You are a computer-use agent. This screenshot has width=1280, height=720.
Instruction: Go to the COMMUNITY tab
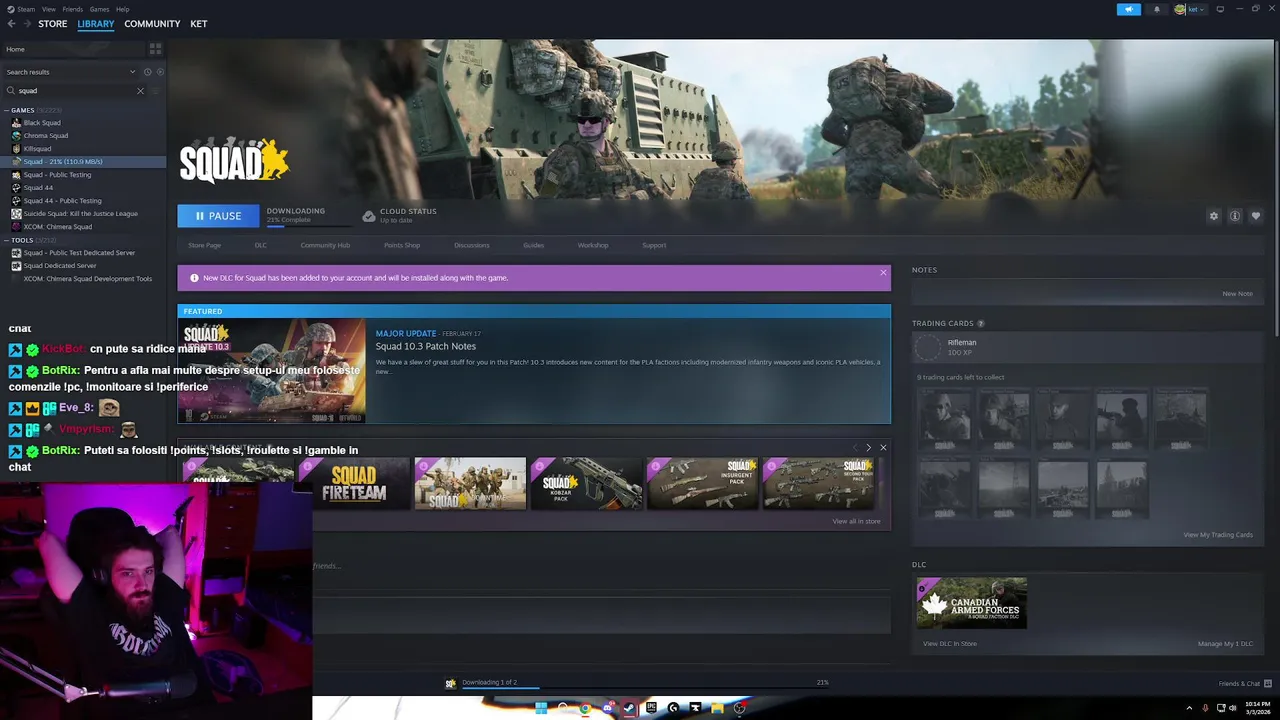pyautogui.click(x=152, y=24)
